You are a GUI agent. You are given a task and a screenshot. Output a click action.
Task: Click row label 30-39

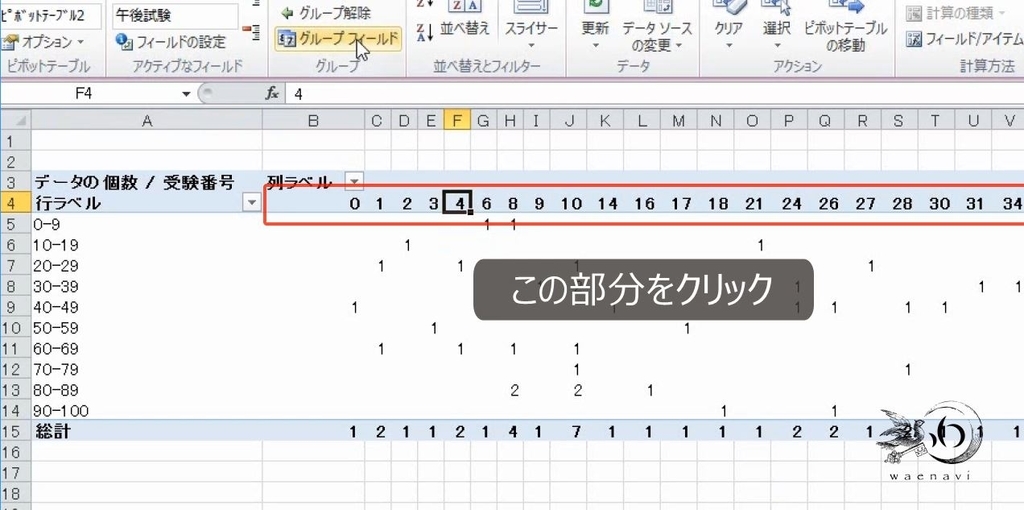coord(56,287)
